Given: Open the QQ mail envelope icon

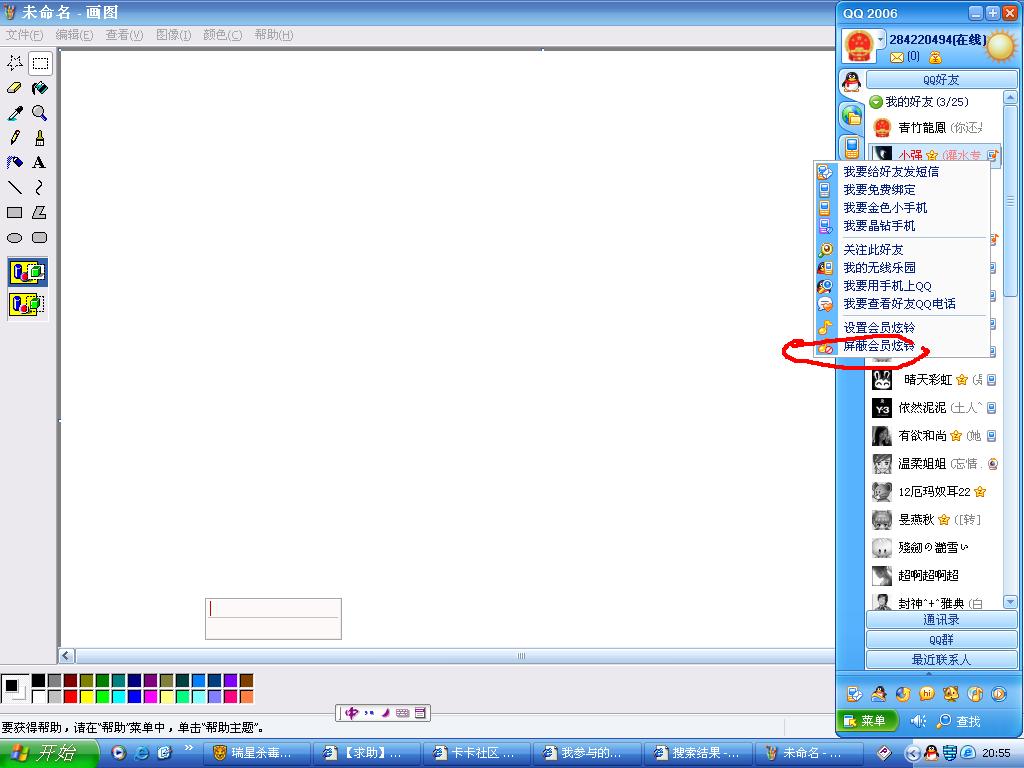Looking at the screenshot, I should pos(897,57).
